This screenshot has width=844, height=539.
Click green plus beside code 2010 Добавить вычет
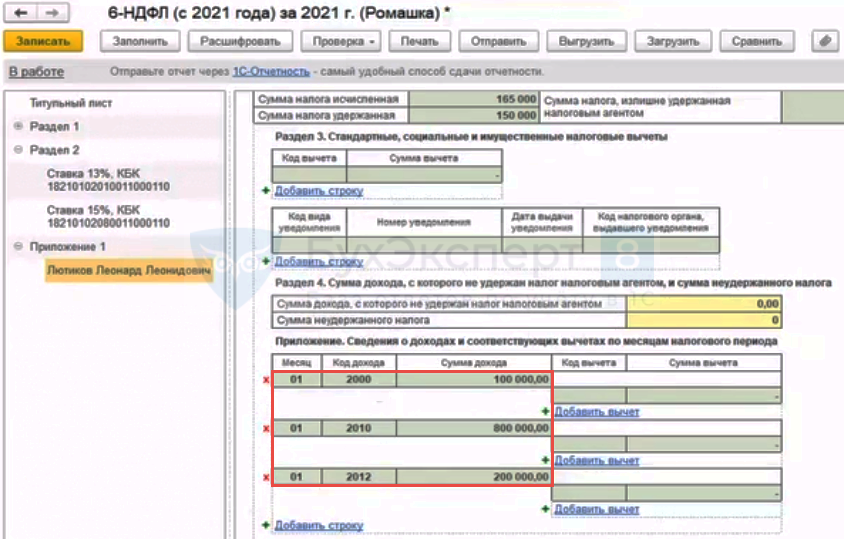click(546, 460)
